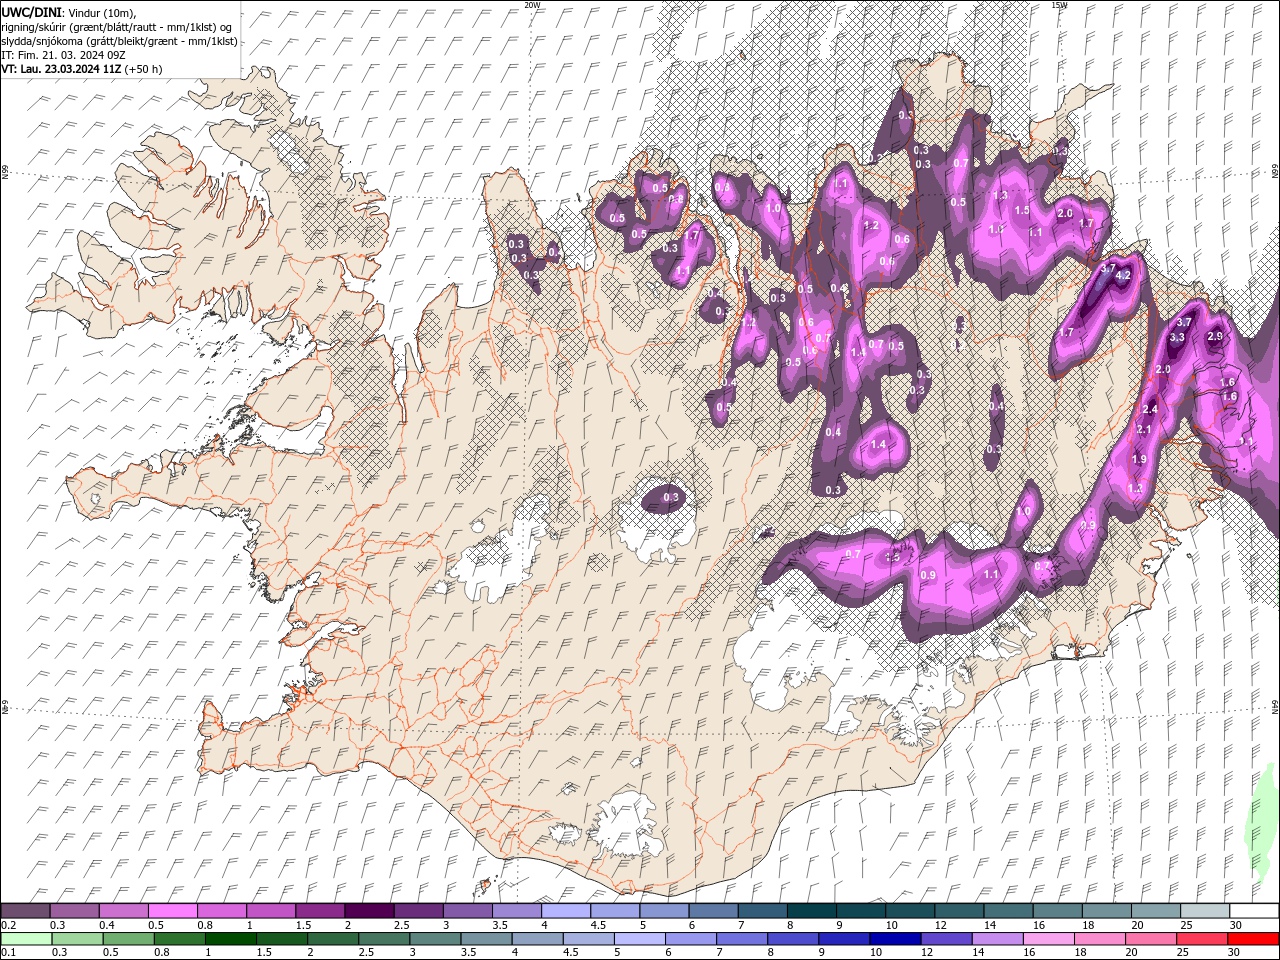Select the top-row legend swatch labeled 2.5
Screen dimensions: 1280x960
click(417, 911)
